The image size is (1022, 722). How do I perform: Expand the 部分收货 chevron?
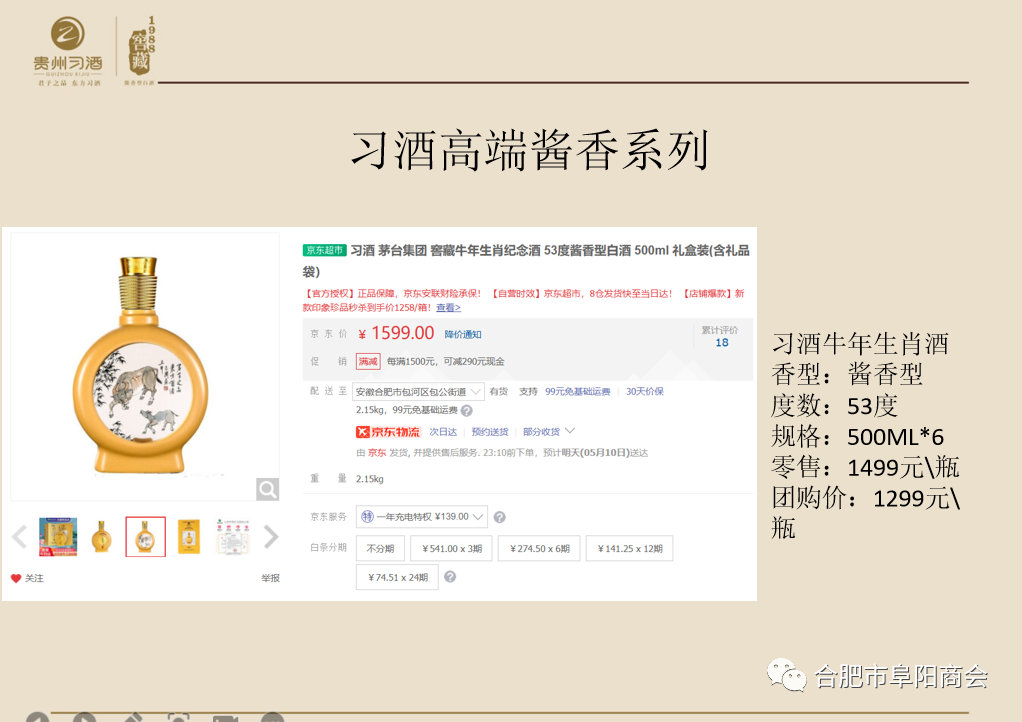point(570,431)
